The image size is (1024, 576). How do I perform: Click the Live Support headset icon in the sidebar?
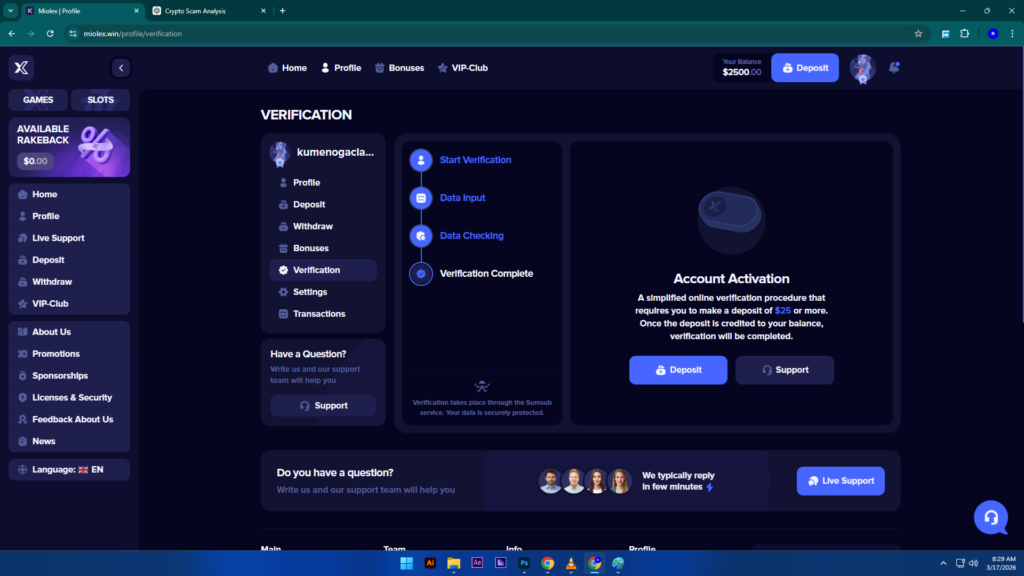(25, 238)
